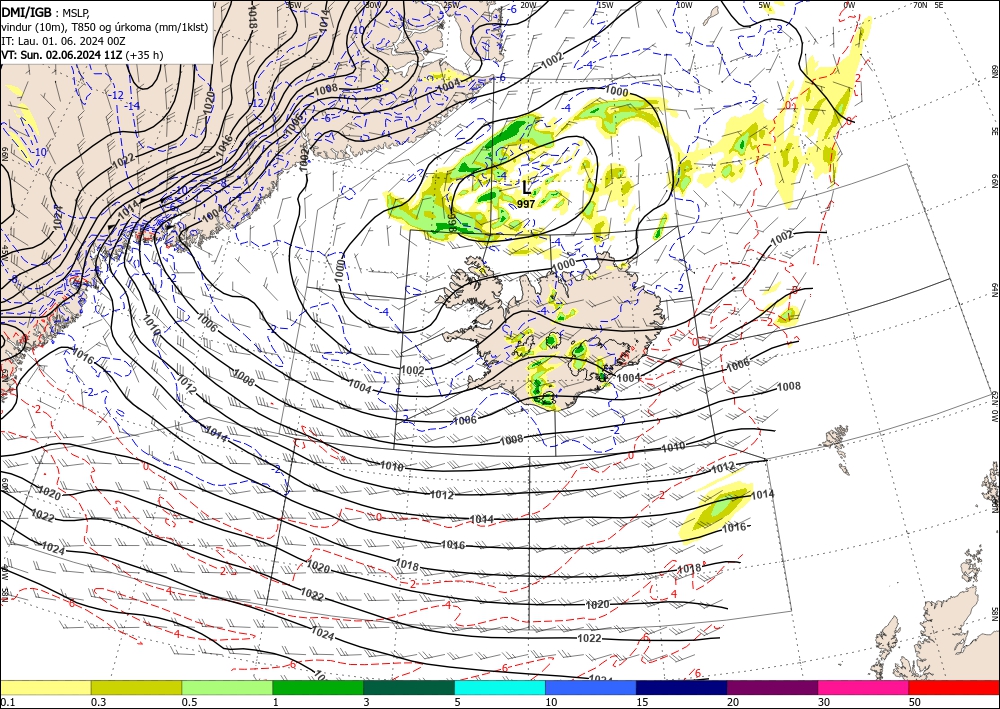
Task: Click the "VT: Sun. 02.06.2024 11Z (+35 h)" text
Action: click(82, 55)
